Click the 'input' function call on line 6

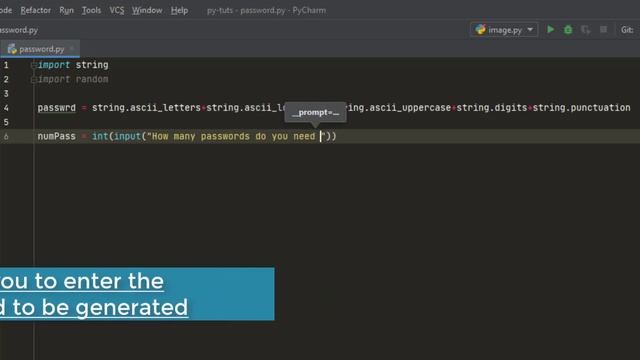(x=127, y=136)
